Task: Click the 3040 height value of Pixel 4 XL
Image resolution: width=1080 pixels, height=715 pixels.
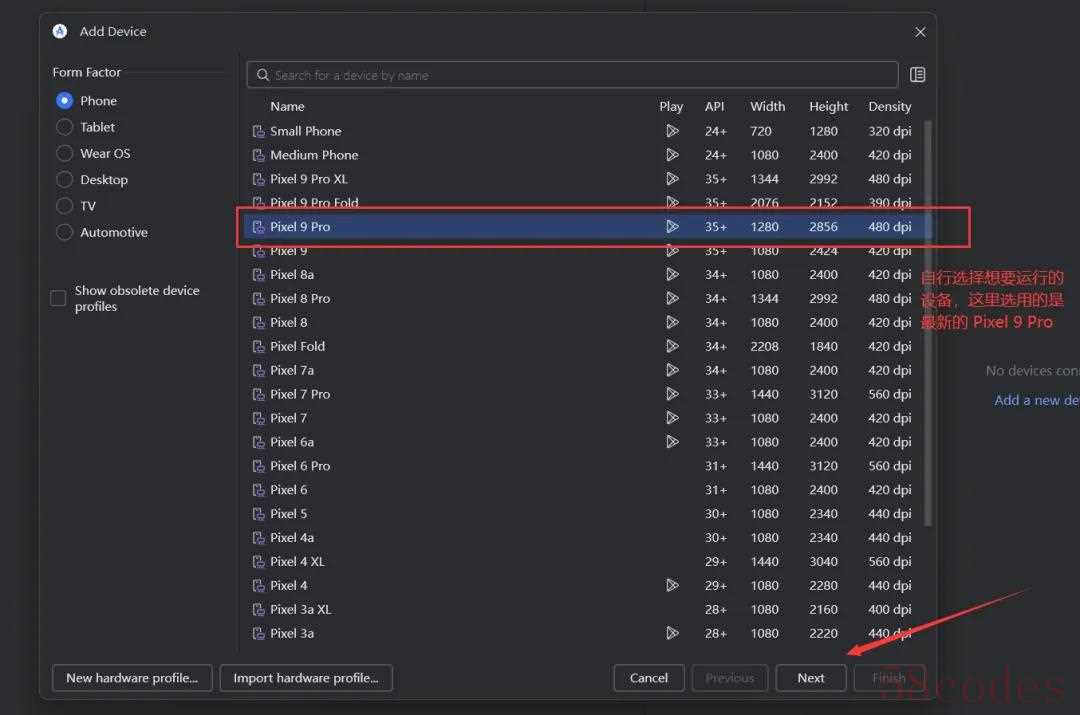Action: [x=823, y=561]
